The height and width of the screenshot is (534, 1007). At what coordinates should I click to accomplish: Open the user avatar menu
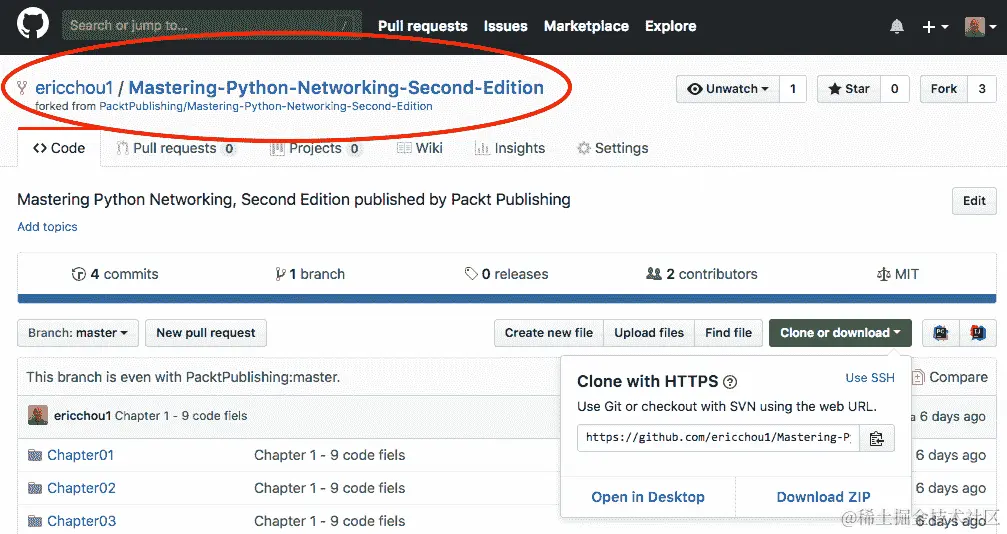[978, 27]
